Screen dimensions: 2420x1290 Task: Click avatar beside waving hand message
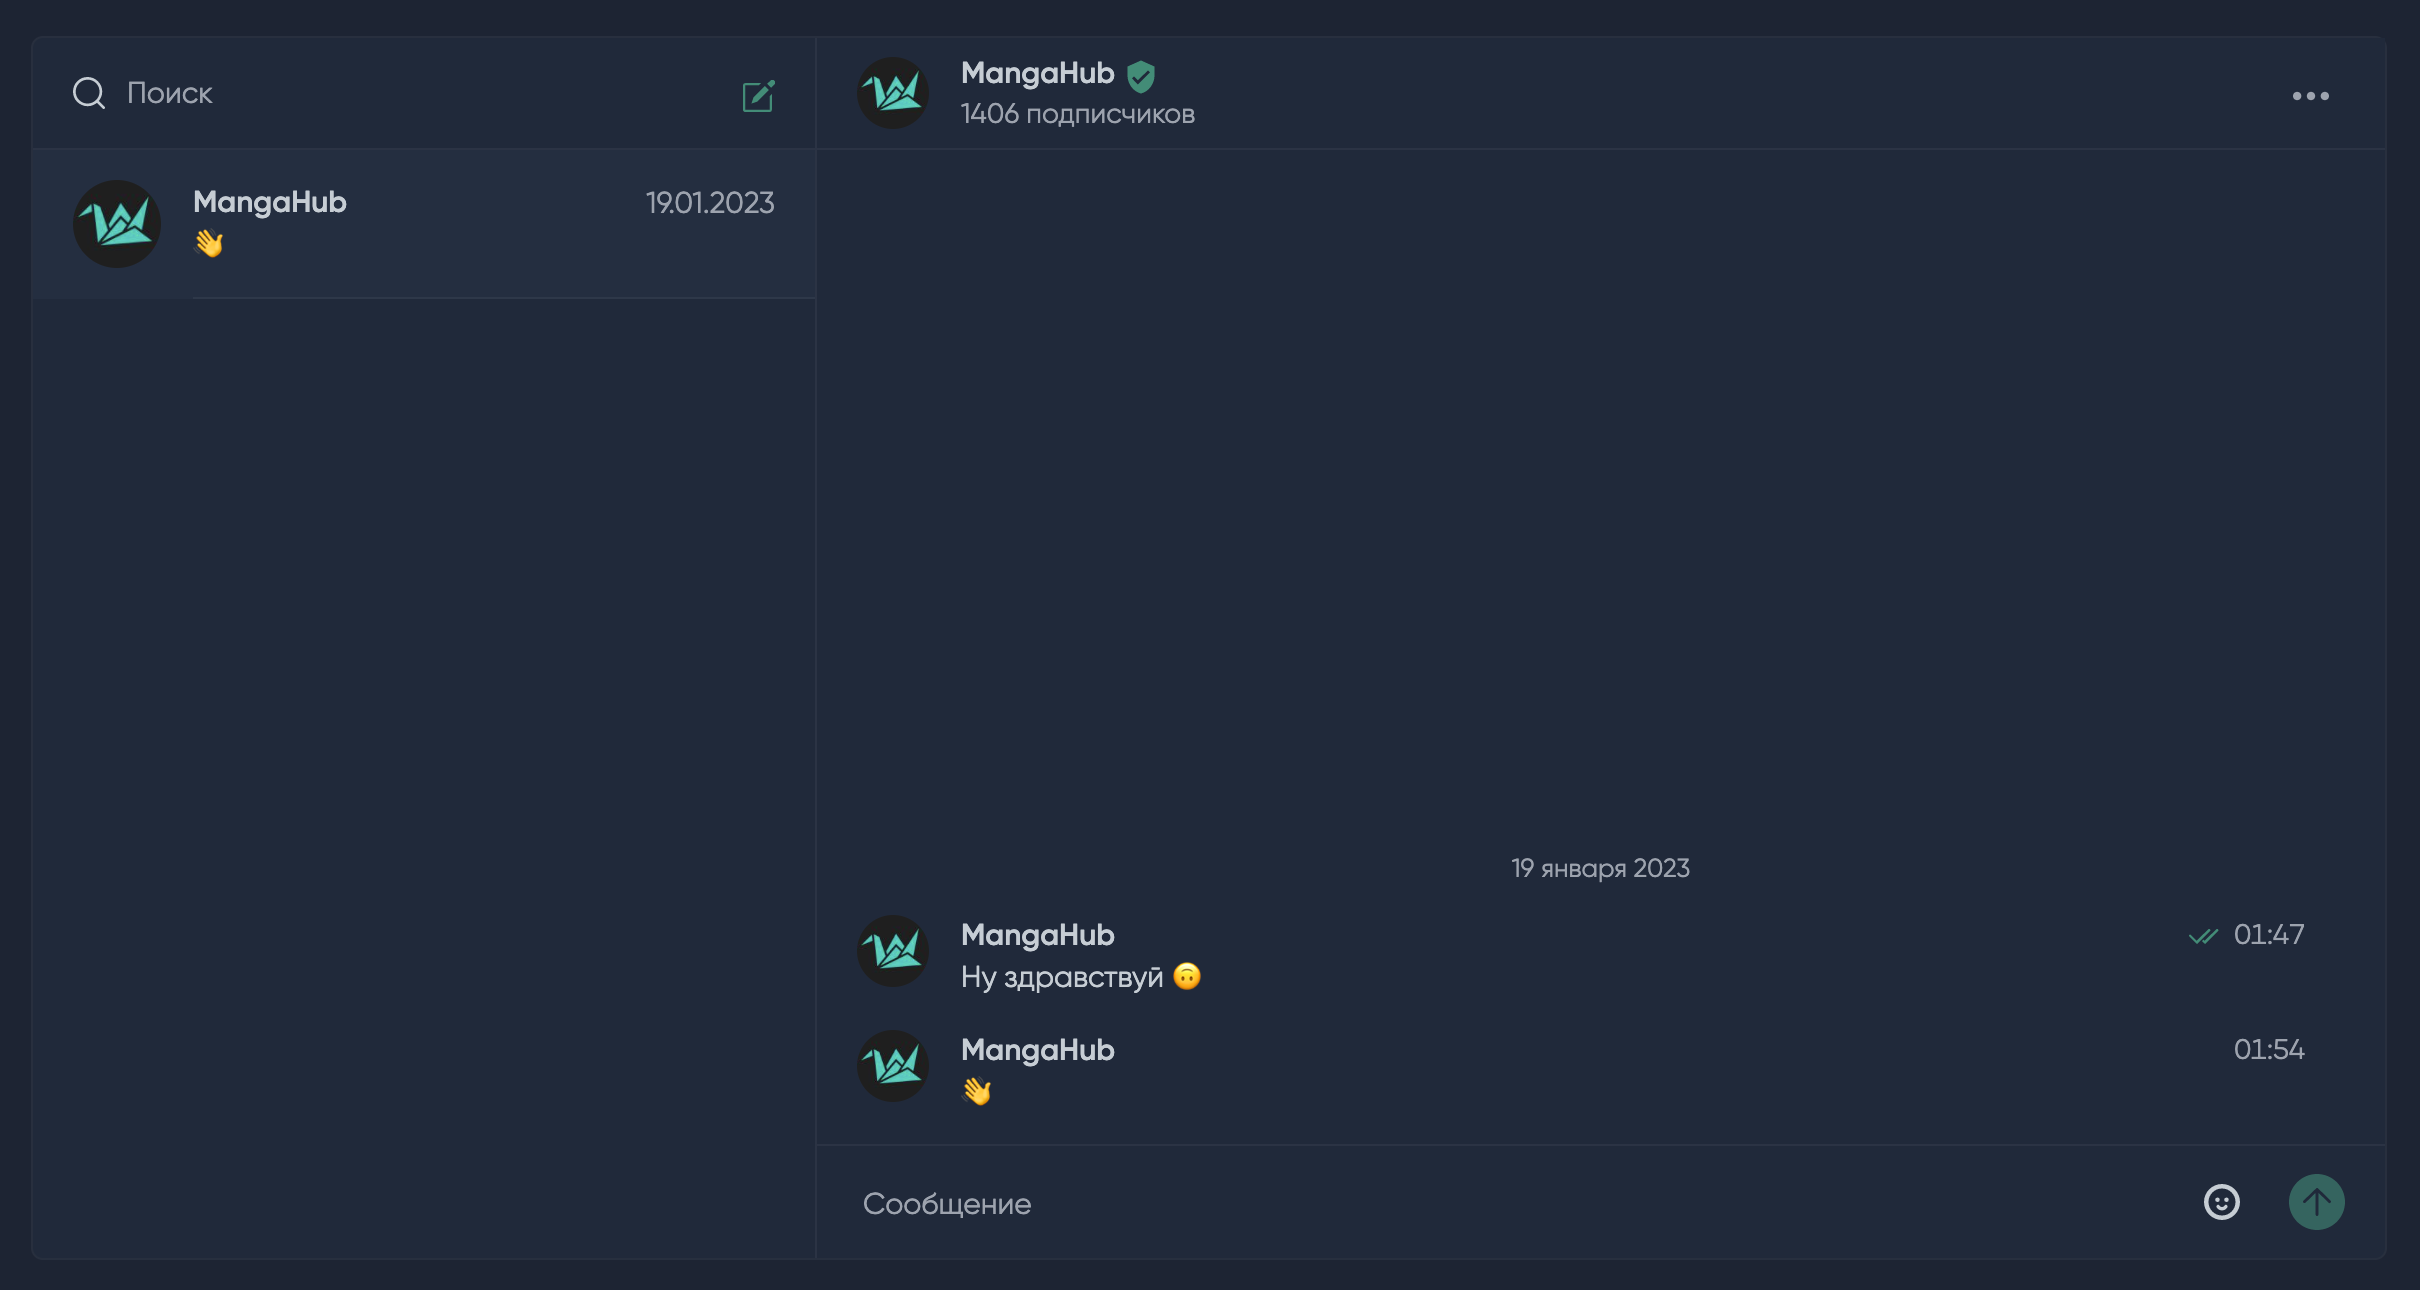coord(893,1066)
